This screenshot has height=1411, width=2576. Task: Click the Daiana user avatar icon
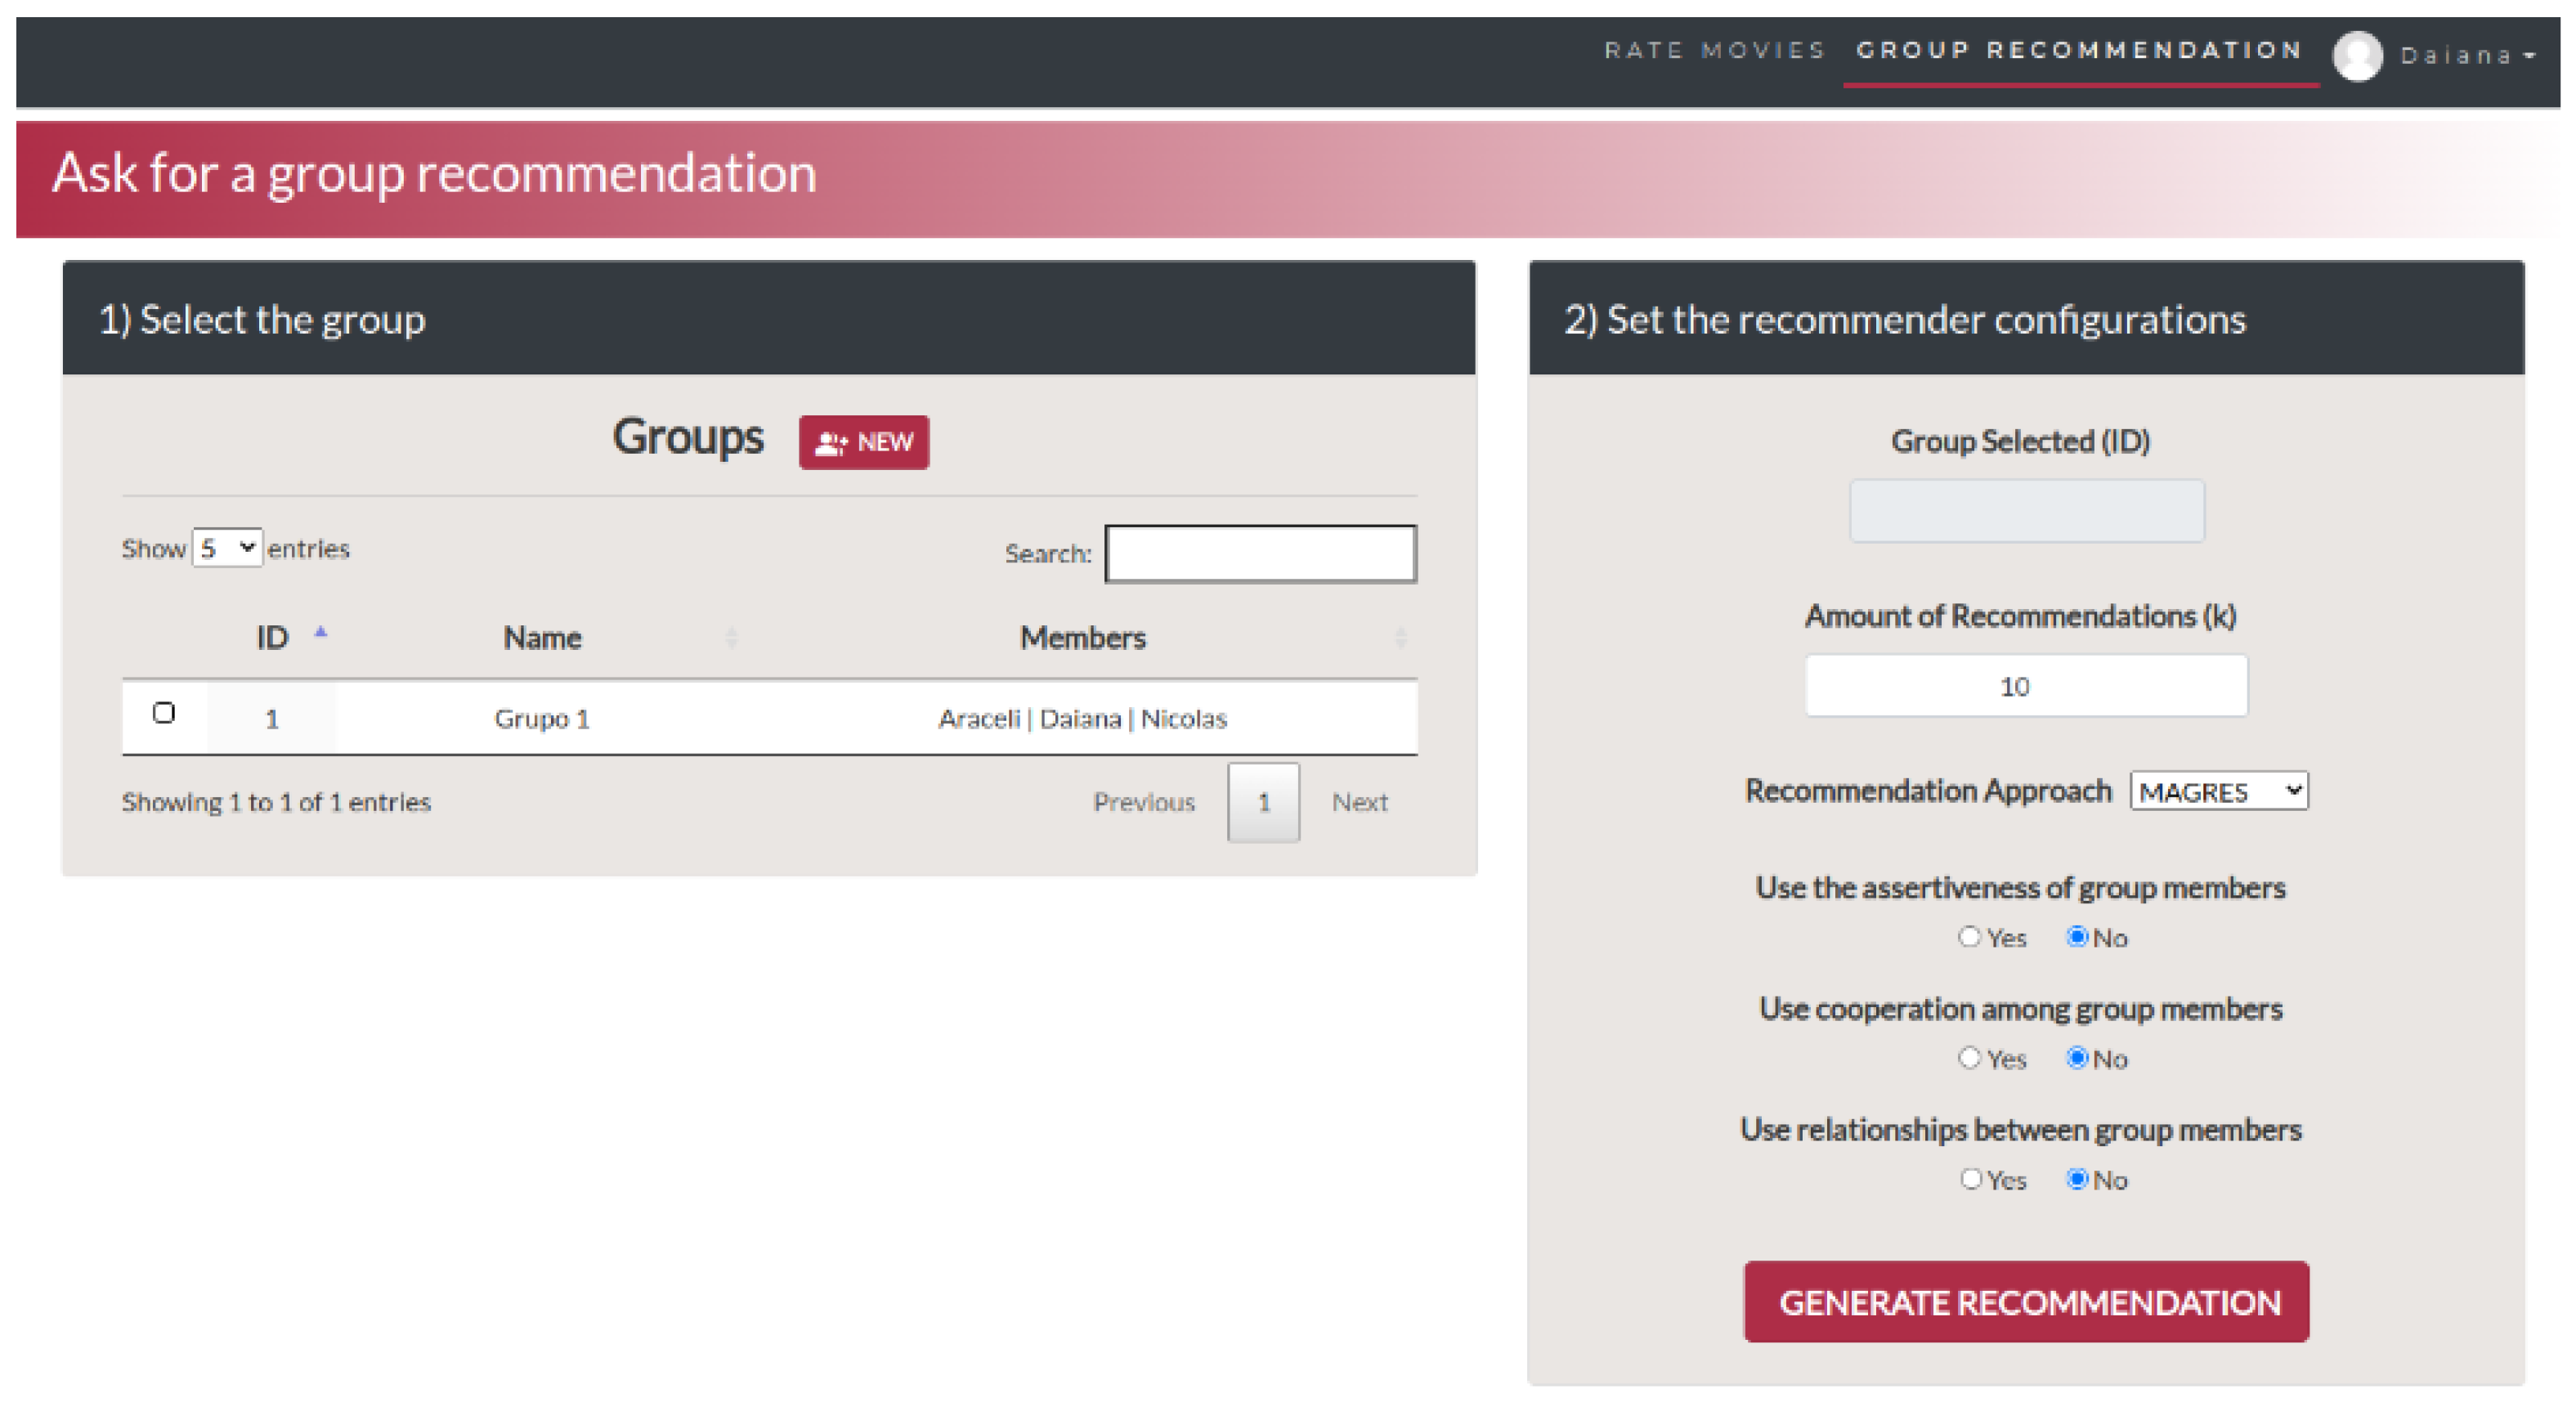(x=2357, y=55)
